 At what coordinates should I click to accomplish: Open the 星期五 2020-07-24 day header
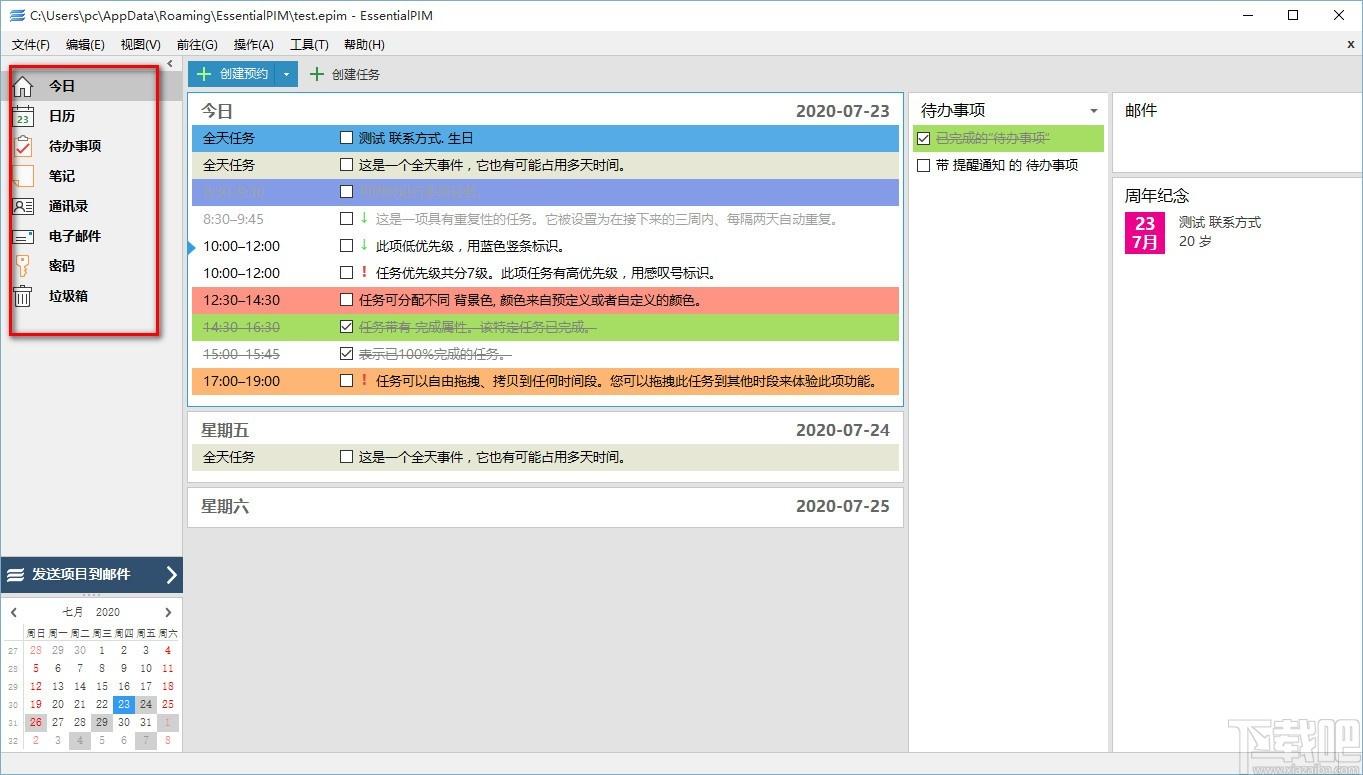pos(545,430)
